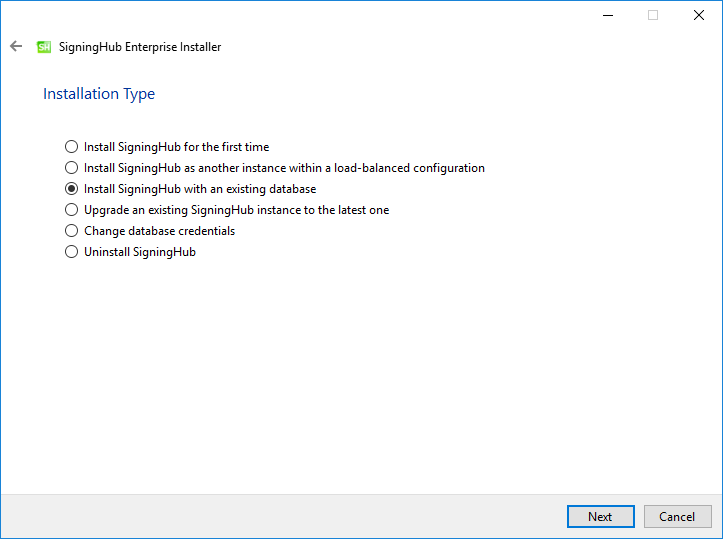Click 'Install SigningHub for the first time' label text
Image resolution: width=723 pixels, height=539 pixels.
click(177, 147)
